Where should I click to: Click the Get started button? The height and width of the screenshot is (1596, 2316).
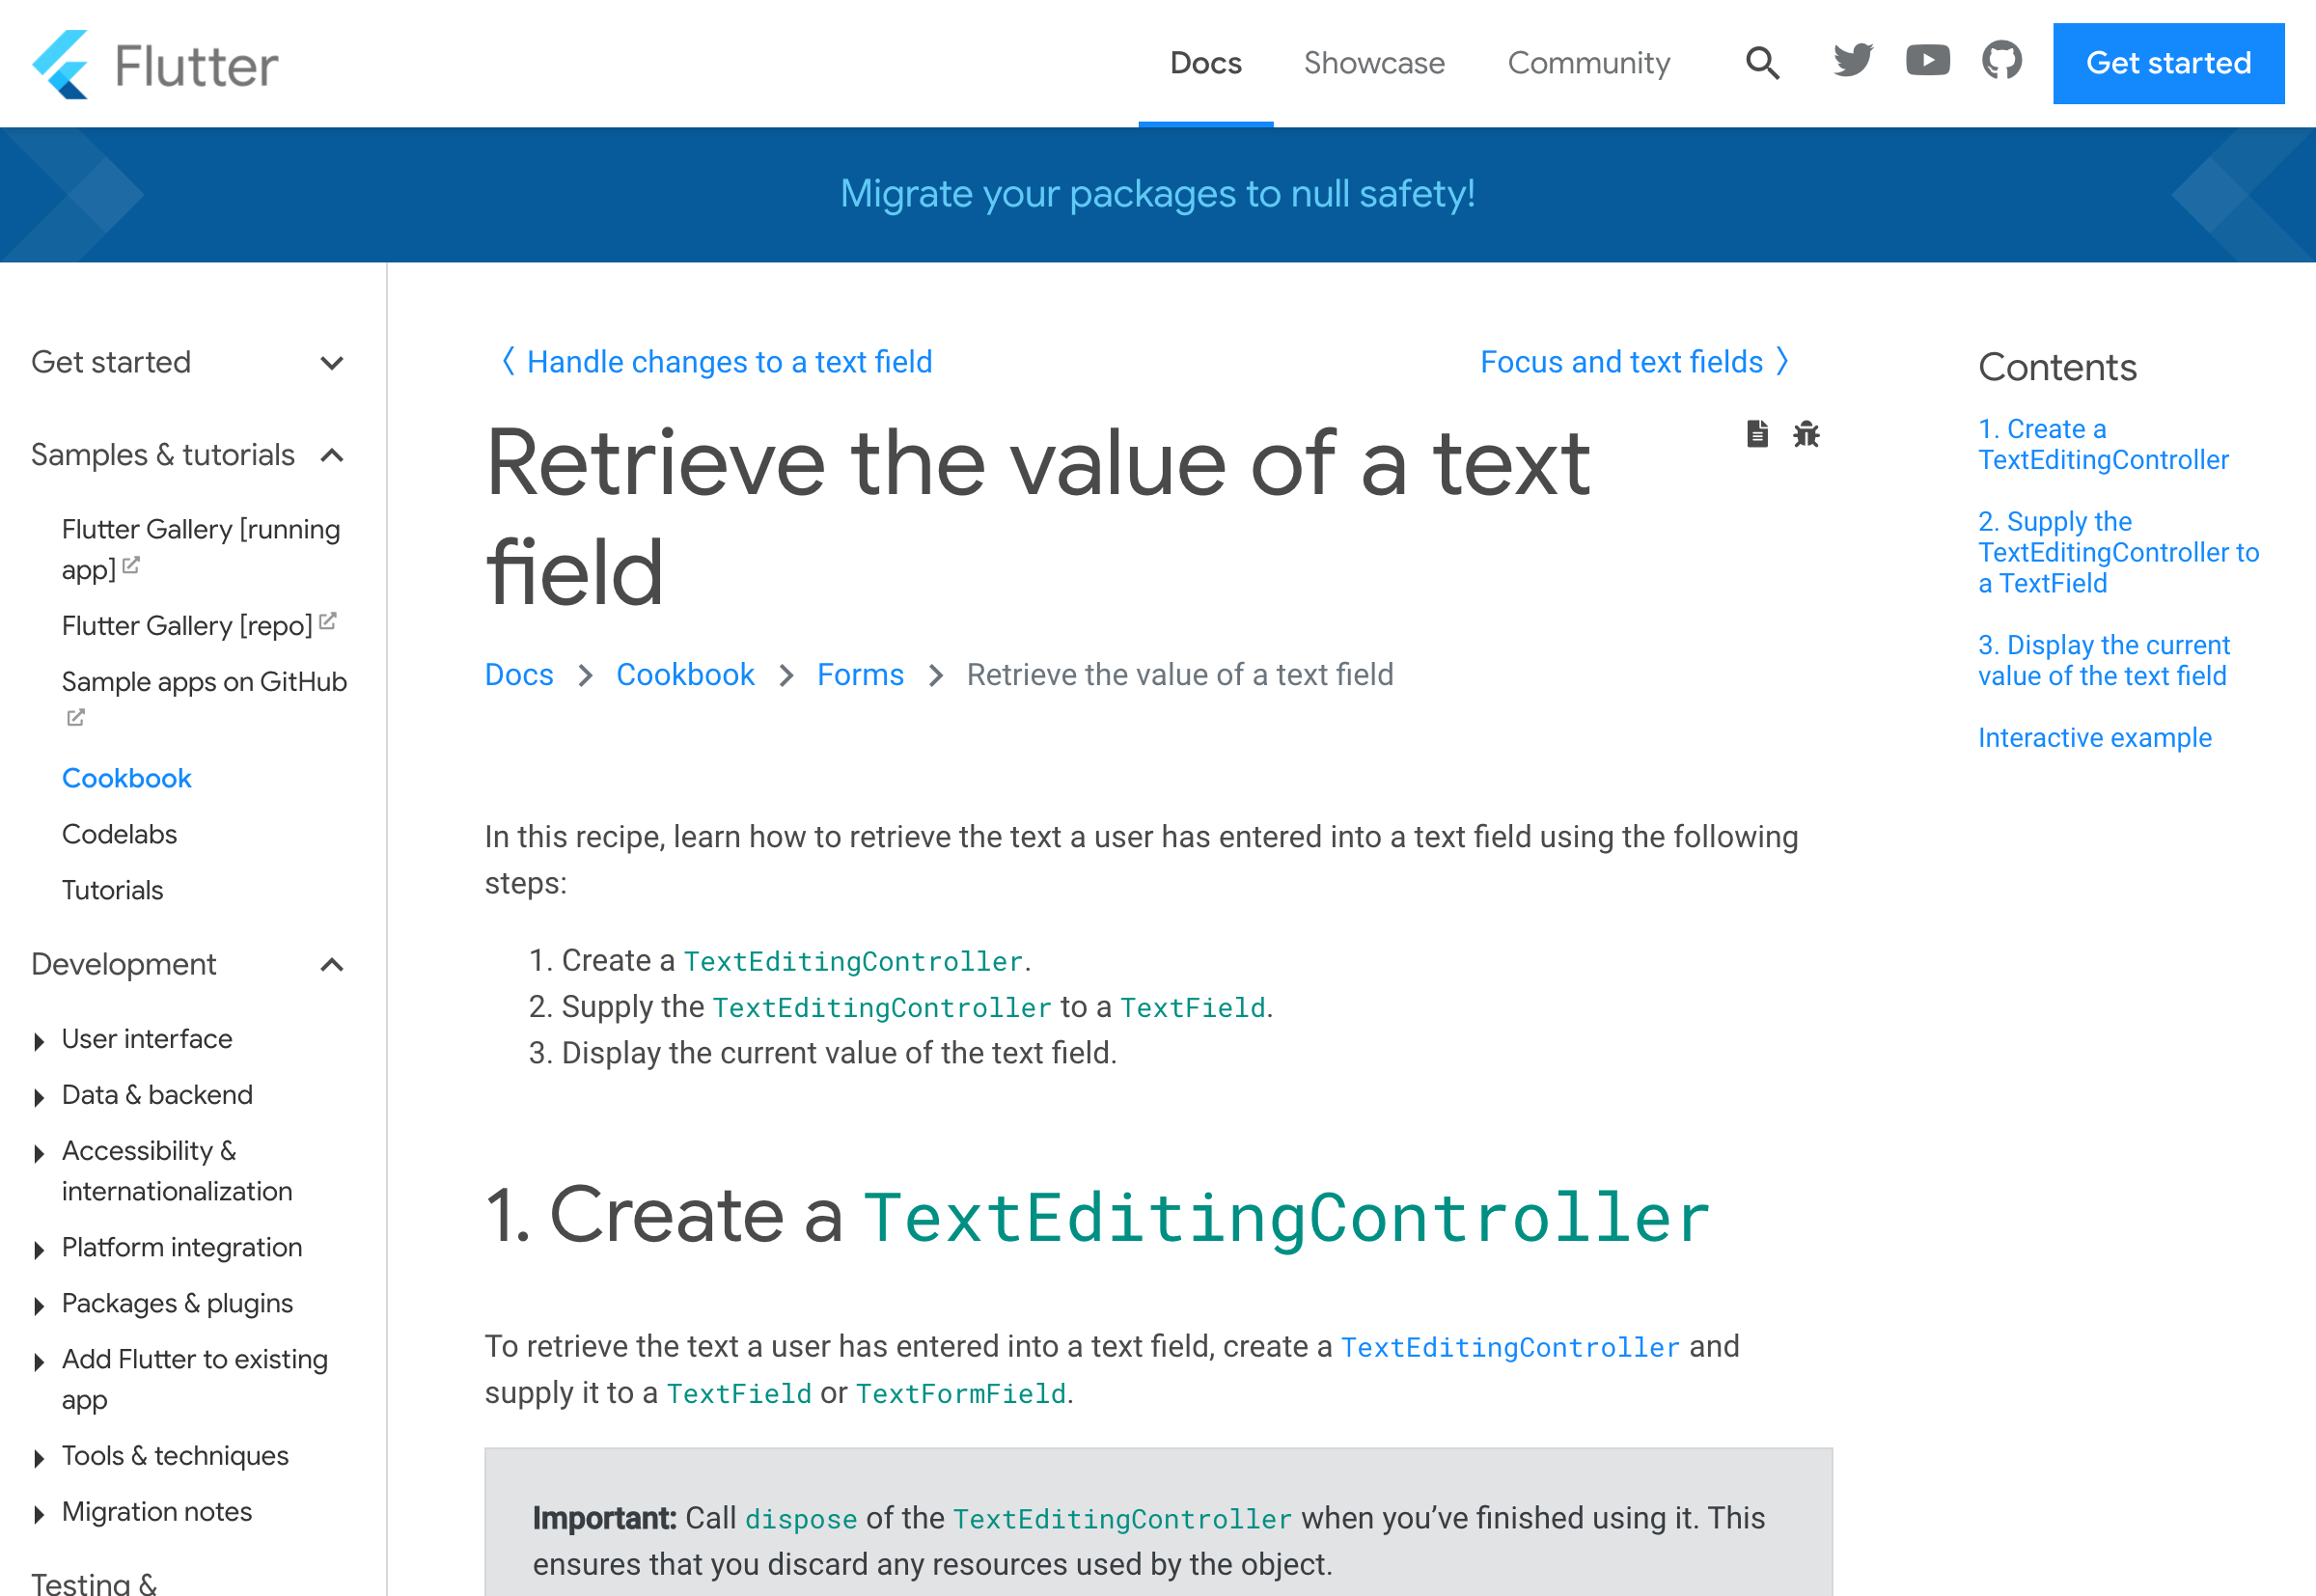tap(2170, 64)
